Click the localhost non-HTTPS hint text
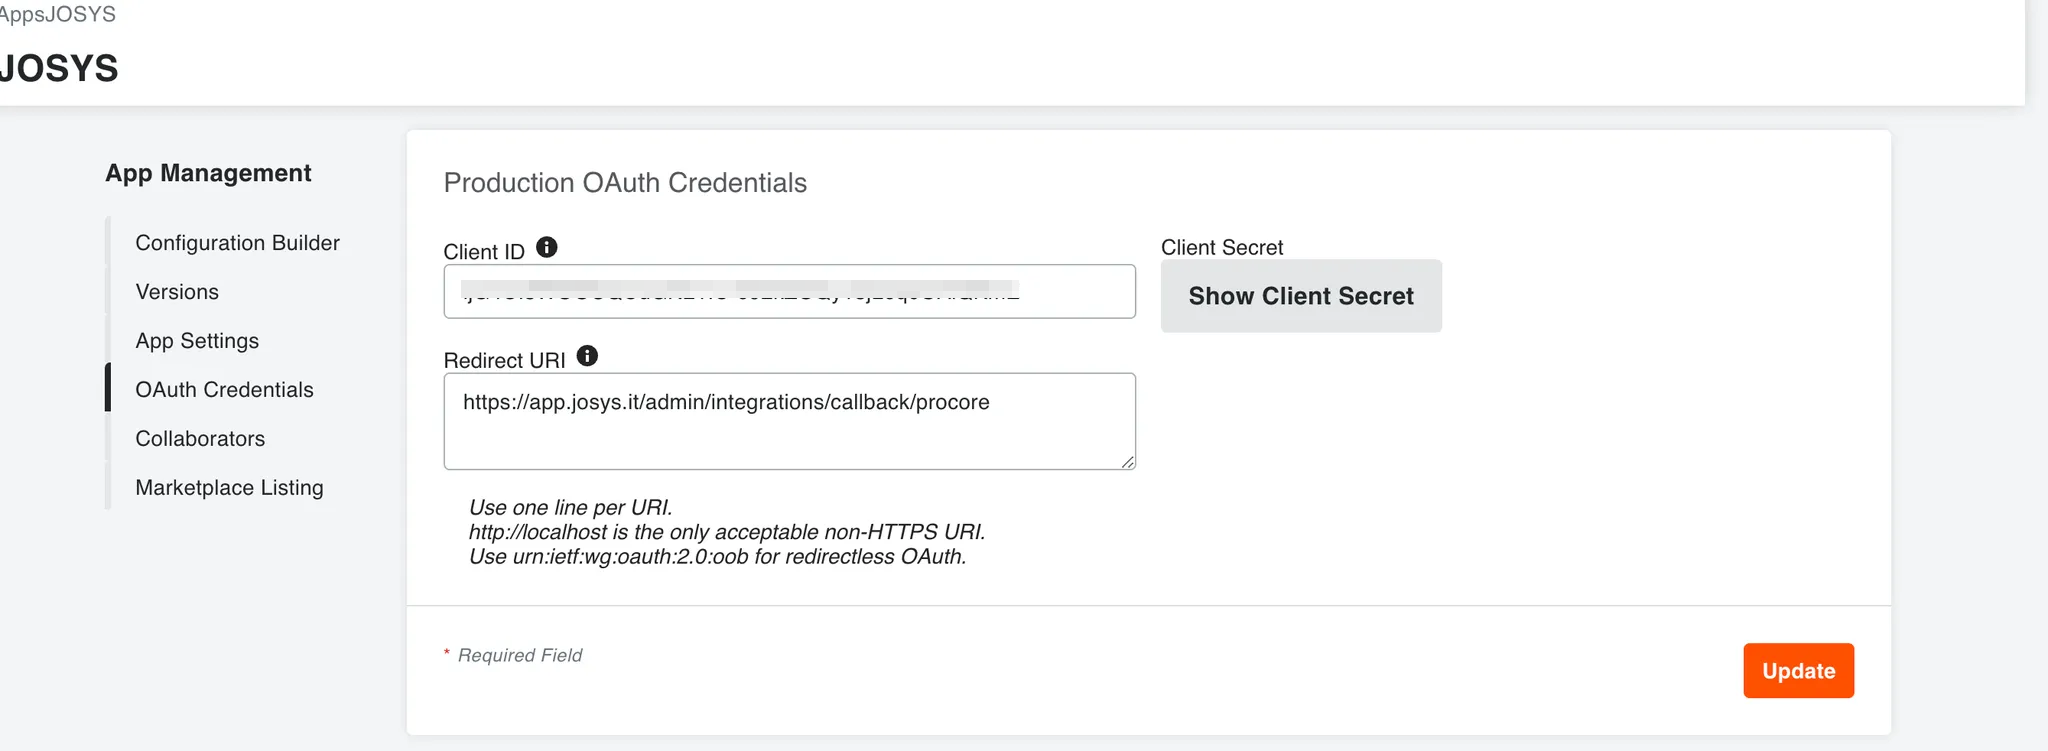2048x751 pixels. tap(727, 532)
